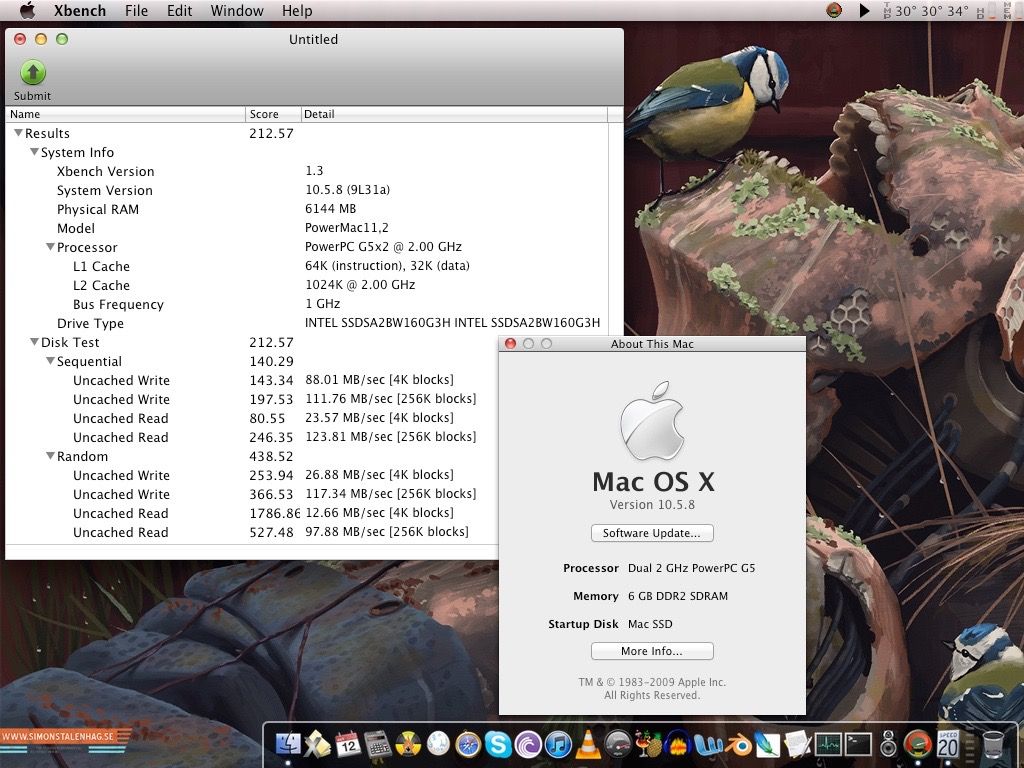This screenshot has width=1024, height=768.
Task: Collapse the Sequential results group
Action: tap(50, 360)
